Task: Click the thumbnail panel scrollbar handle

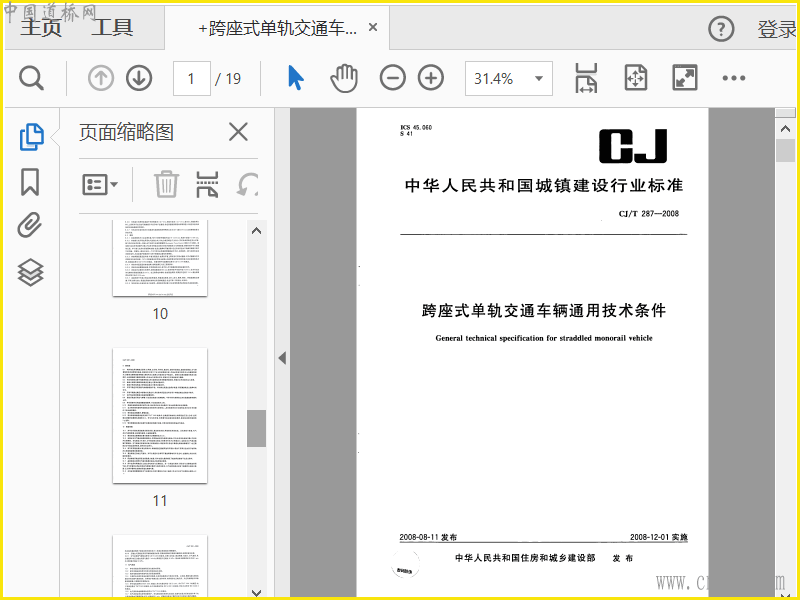Action: tap(257, 429)
